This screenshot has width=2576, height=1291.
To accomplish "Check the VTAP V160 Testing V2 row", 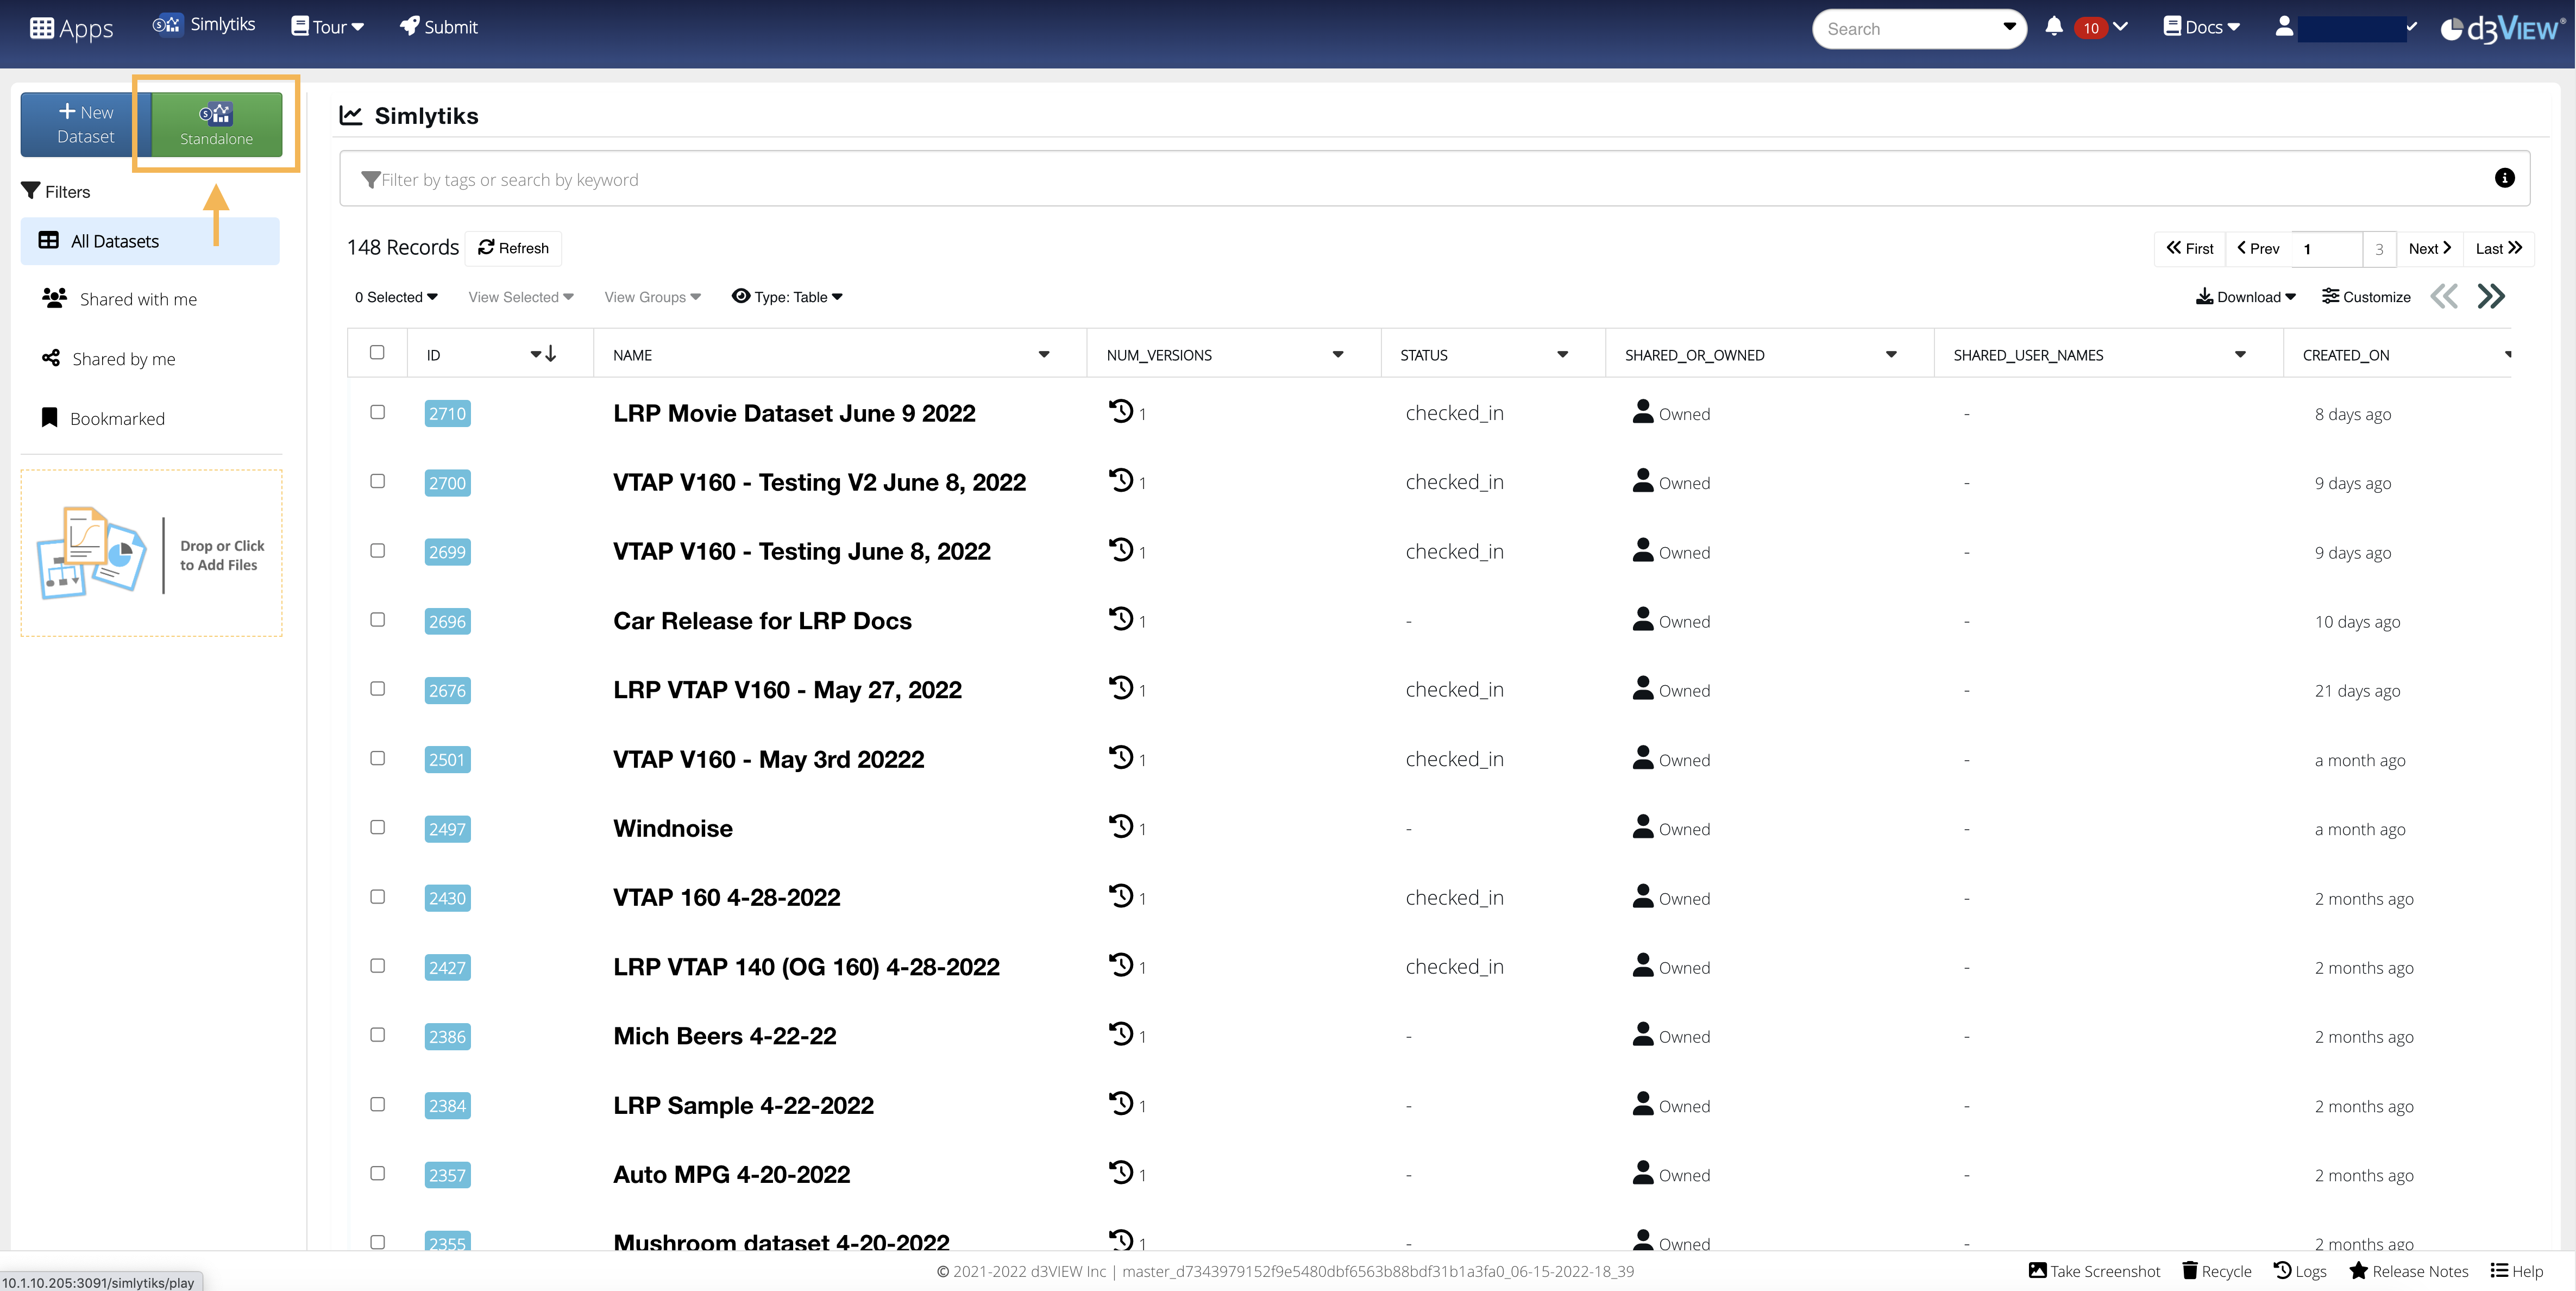I will (378, 481).
